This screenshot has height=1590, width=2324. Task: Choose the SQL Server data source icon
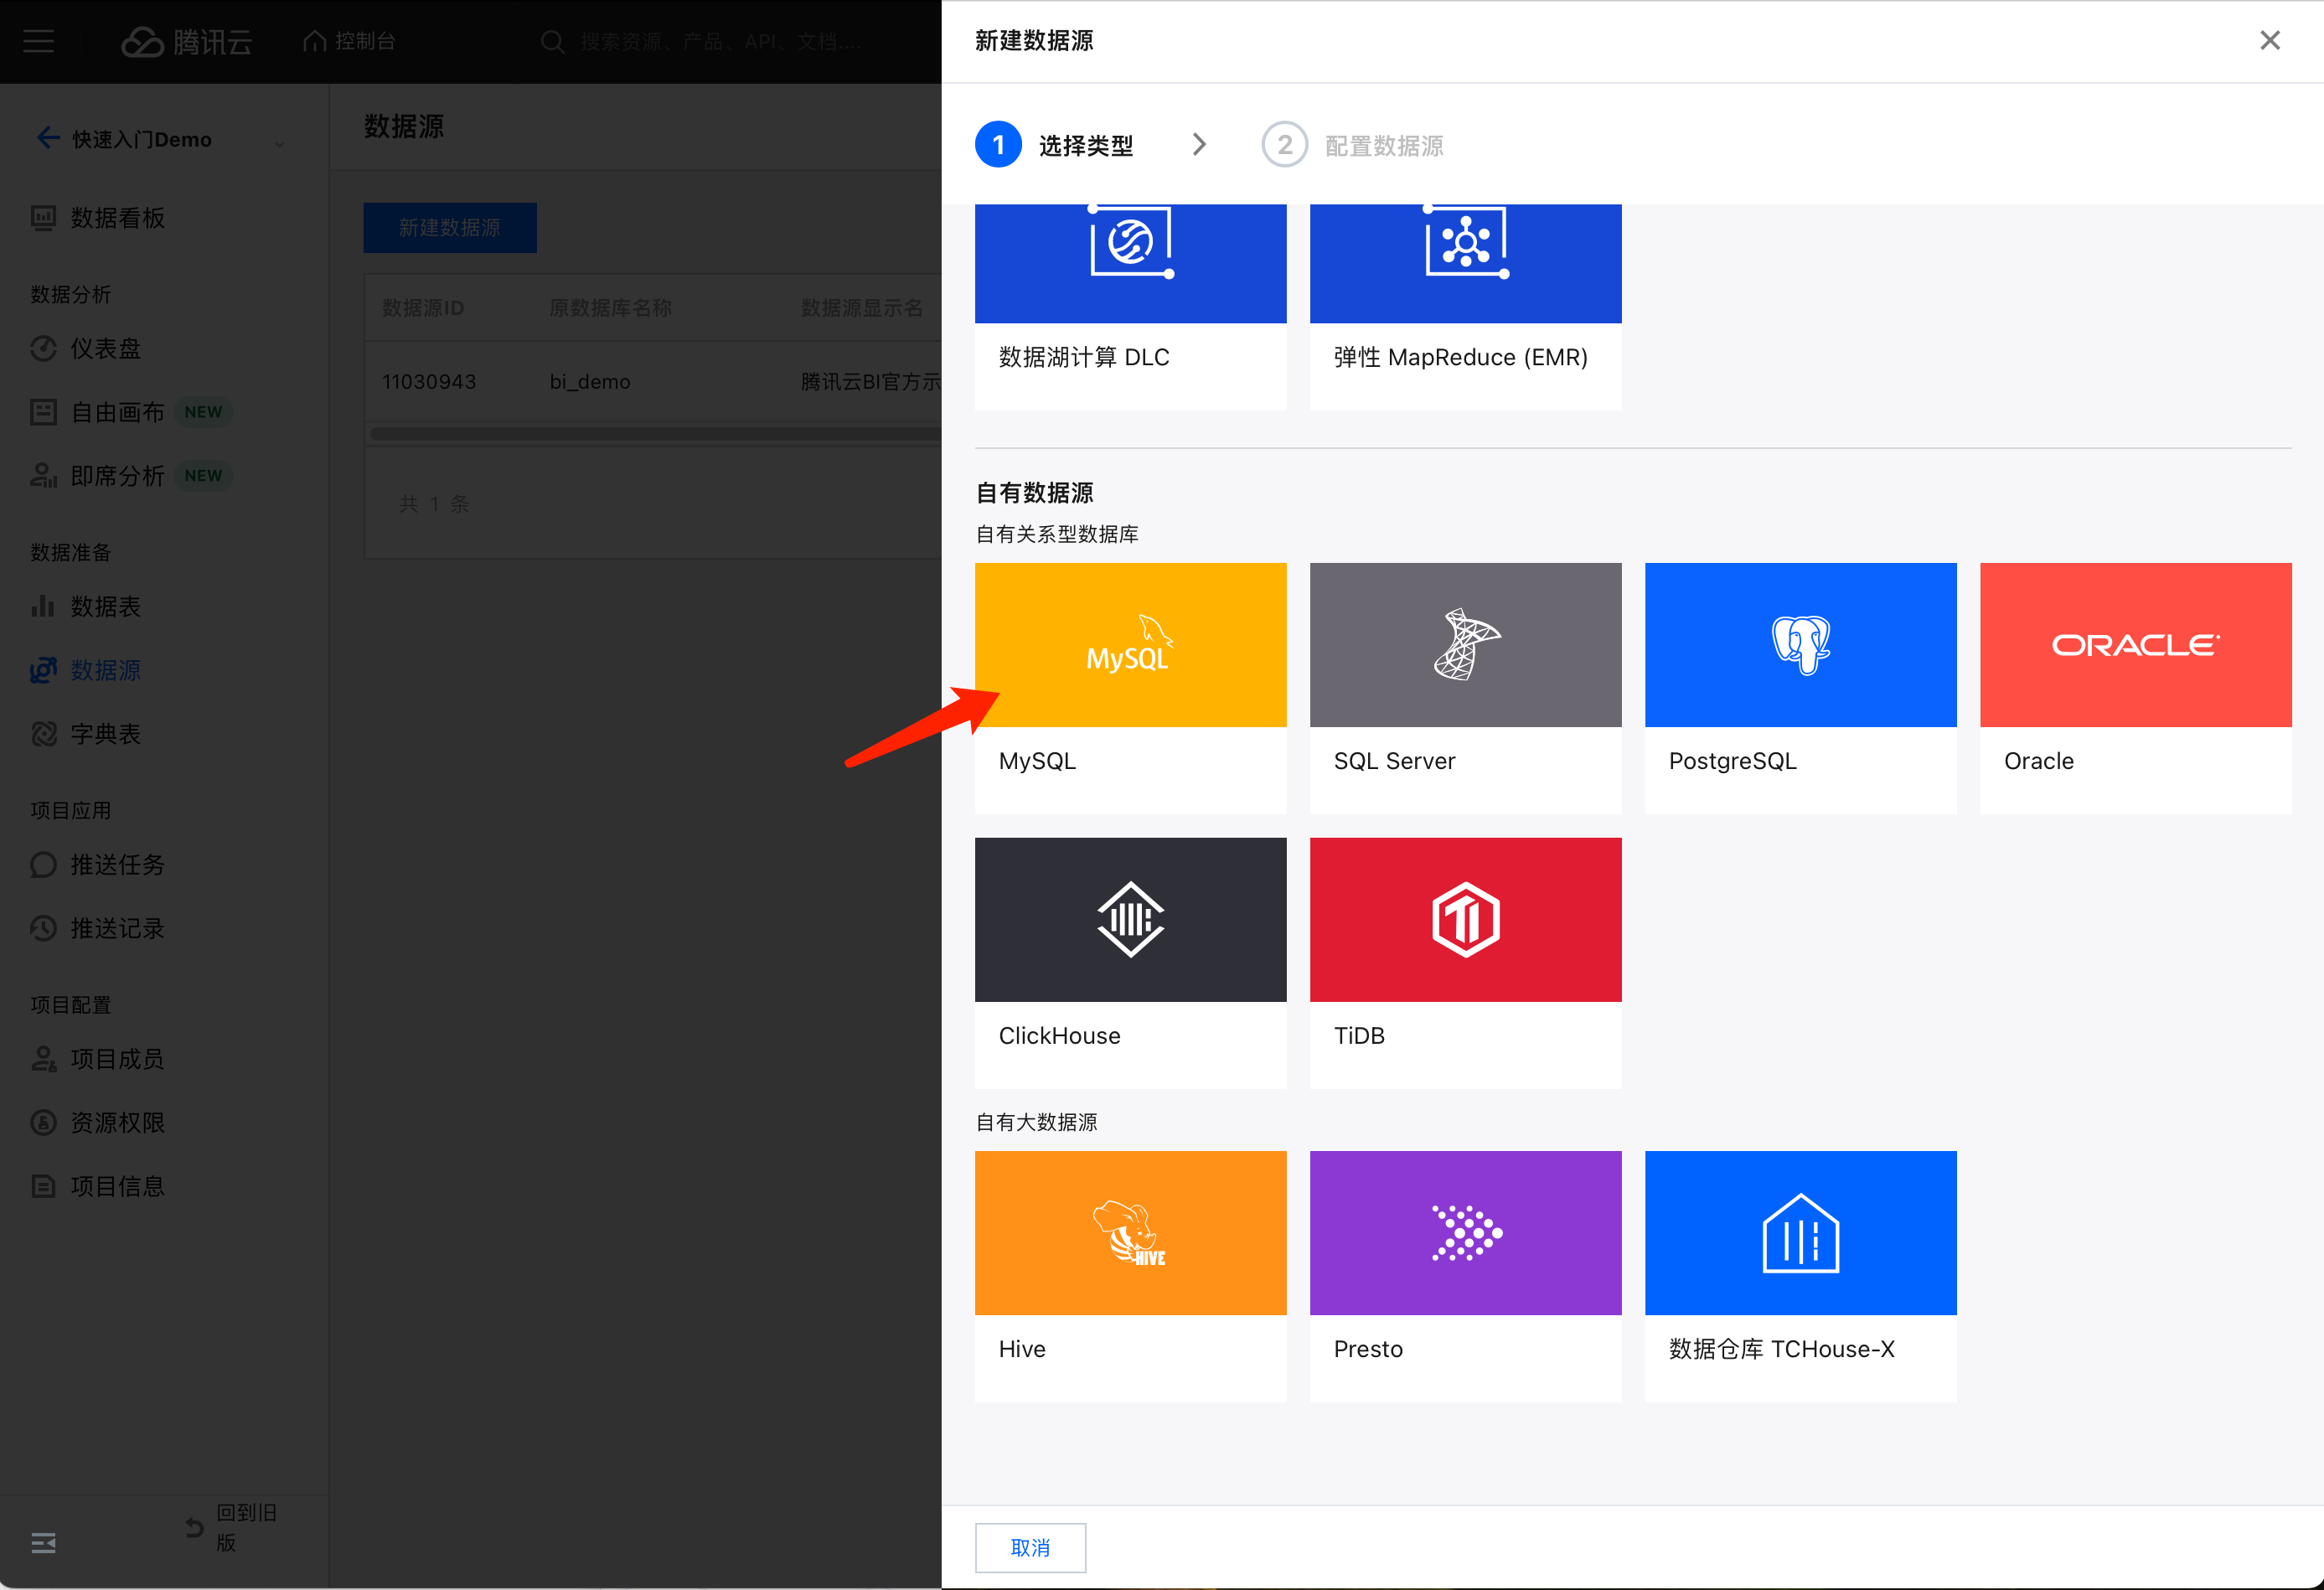pyautogui.click(x=1465, y=646)
